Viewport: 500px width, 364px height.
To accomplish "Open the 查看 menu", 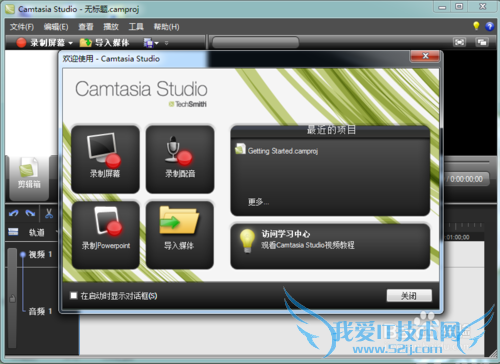I will pyautogui.click(x=86, y=27).
